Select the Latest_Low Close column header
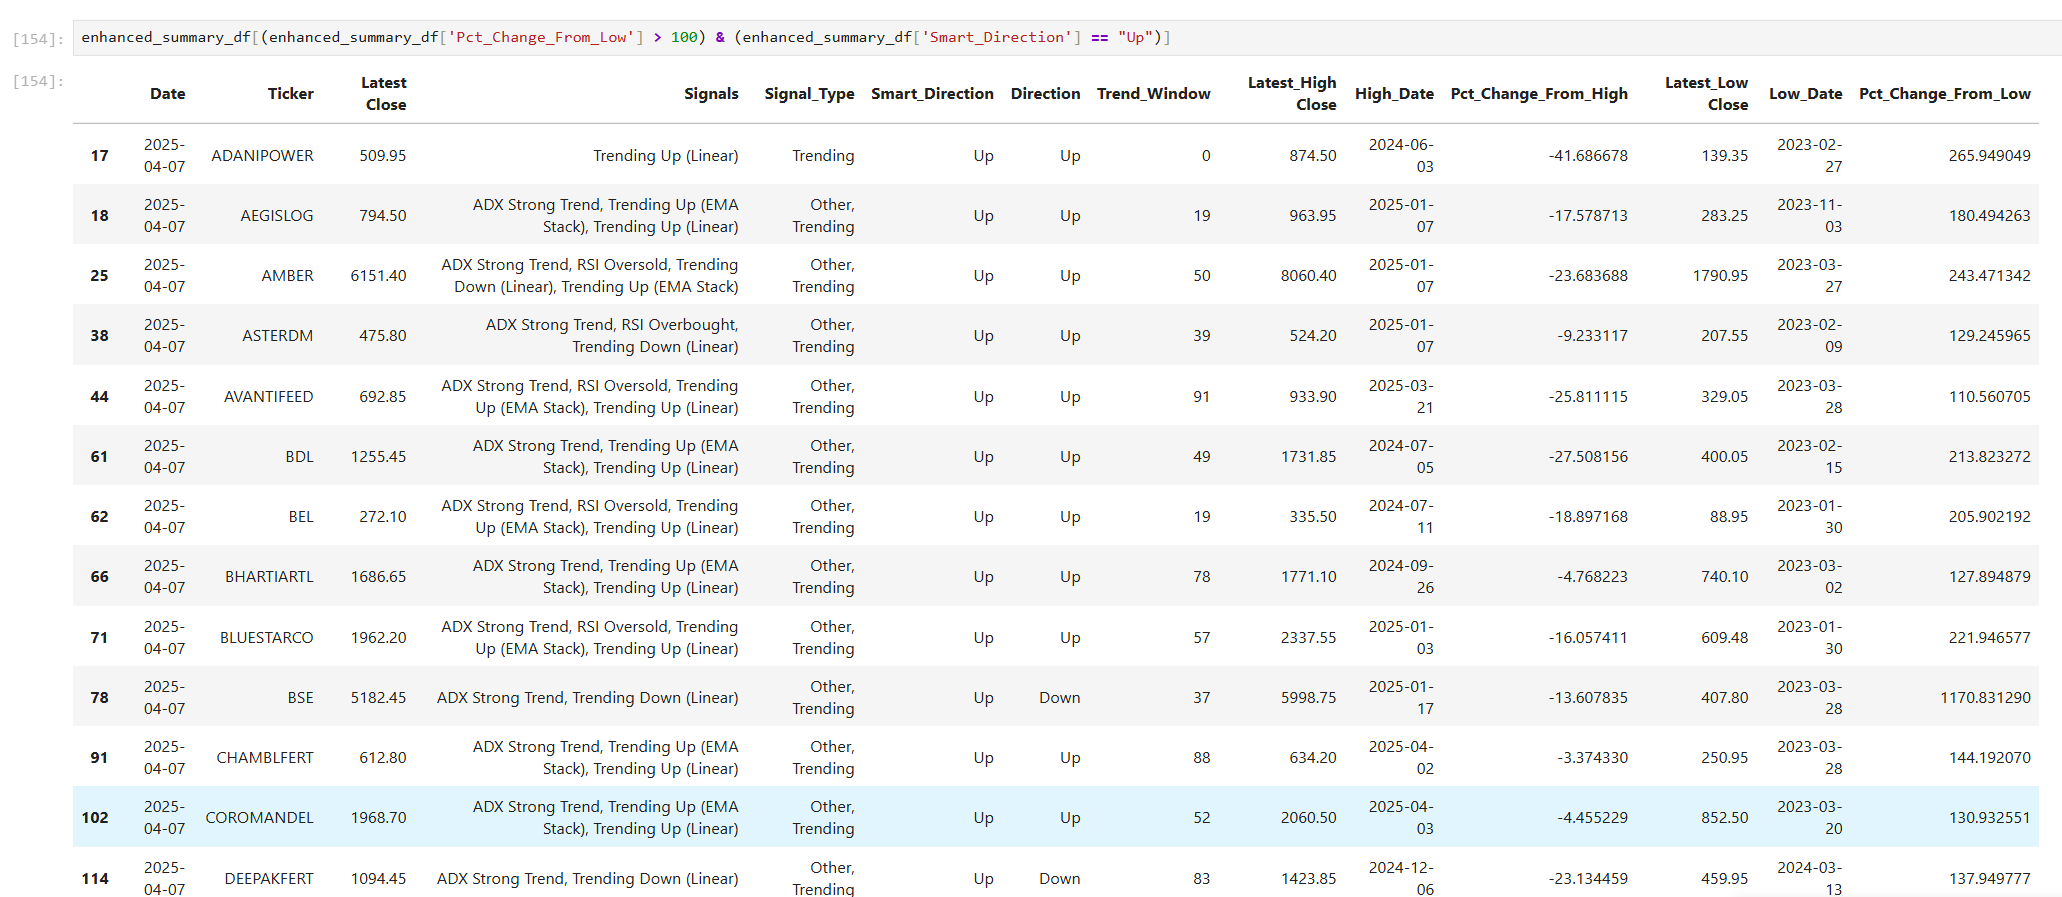Viewport: 2062px width, 897px height. (1707, 94)
